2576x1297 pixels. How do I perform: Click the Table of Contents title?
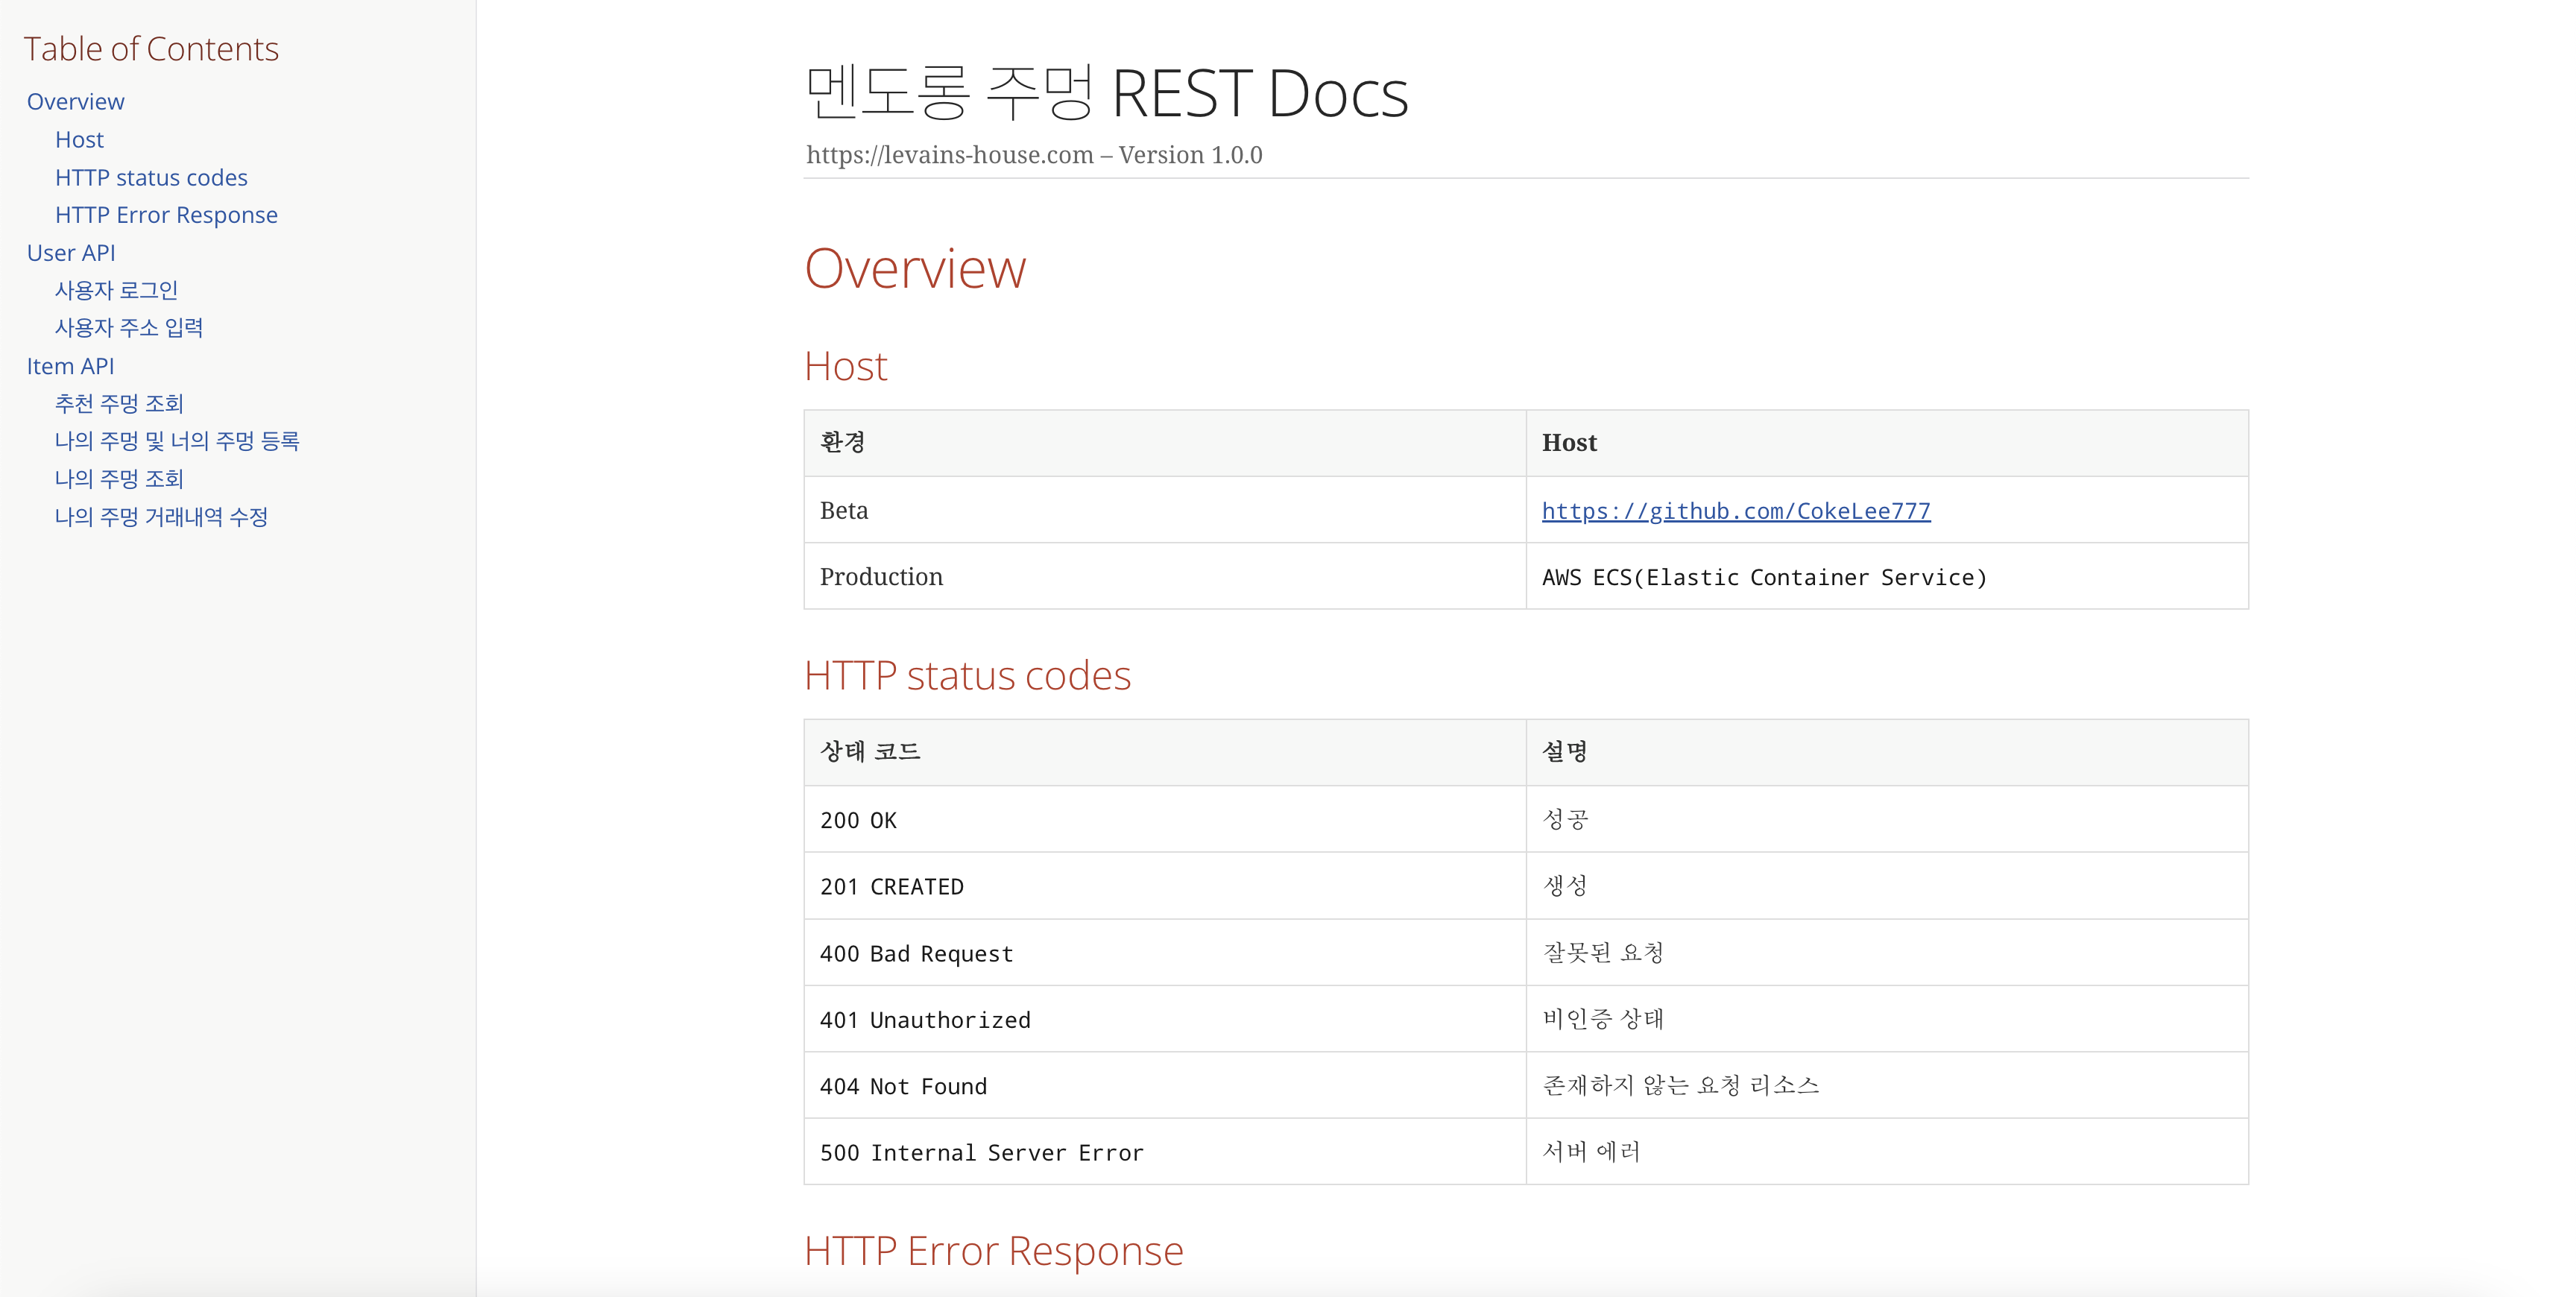151,49
